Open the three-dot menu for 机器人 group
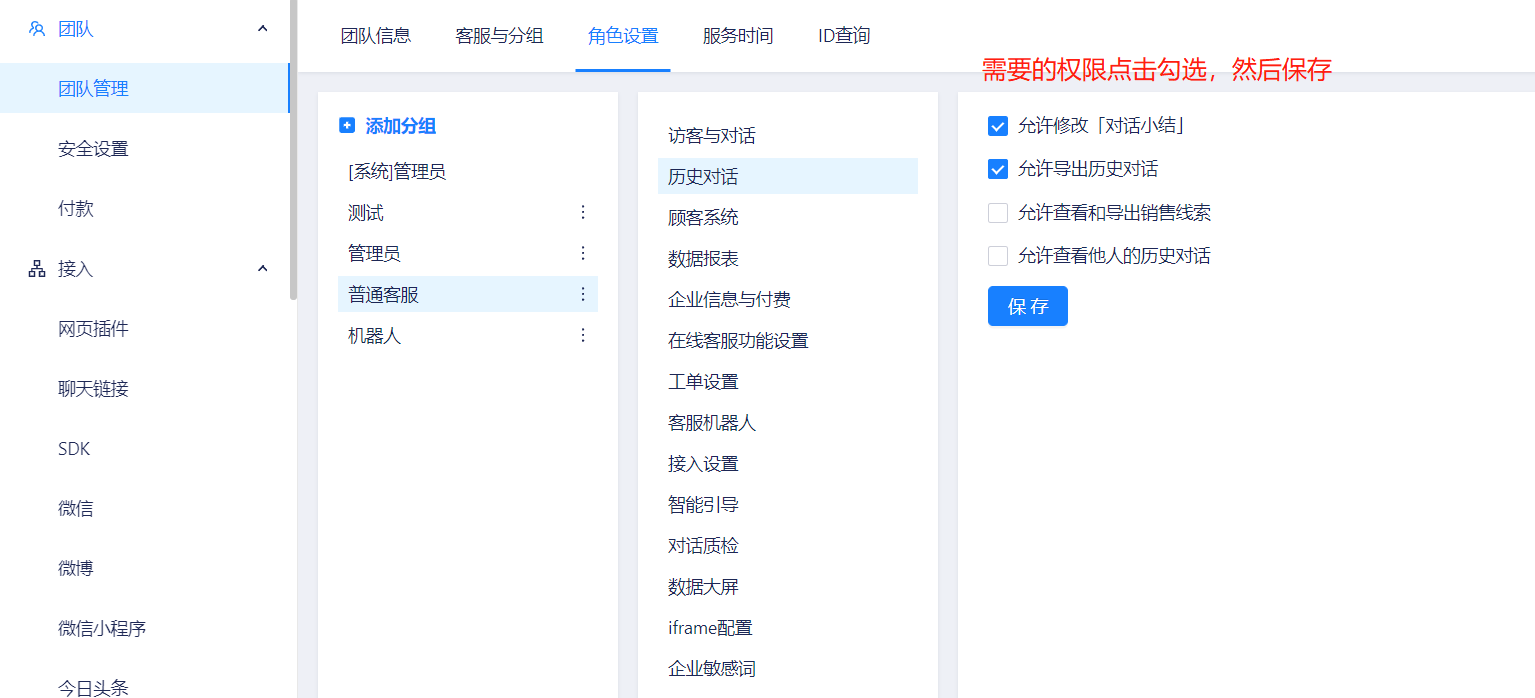 coord(583,335)
